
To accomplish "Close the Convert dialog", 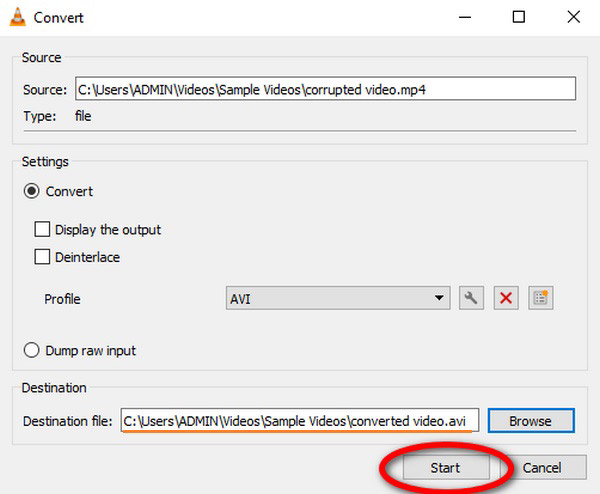I will [574, 17].
